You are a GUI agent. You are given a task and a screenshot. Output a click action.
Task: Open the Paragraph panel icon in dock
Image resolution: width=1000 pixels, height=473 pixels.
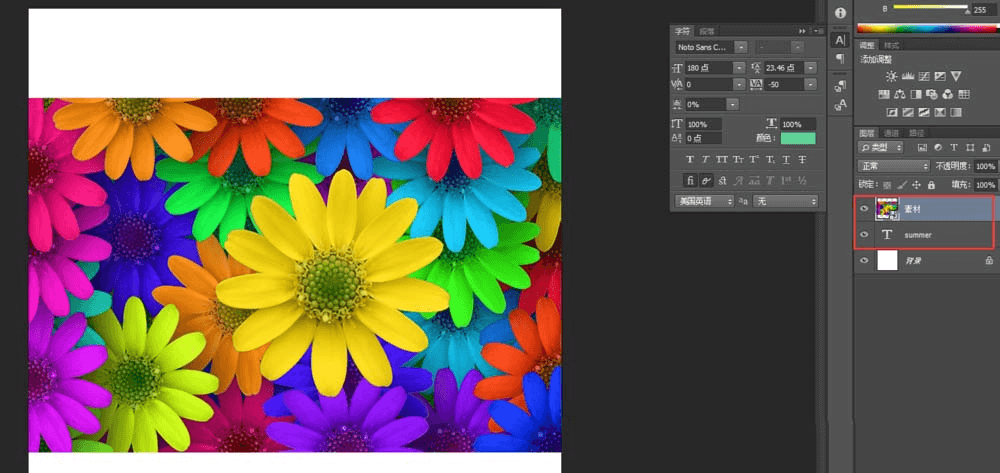(841, 59)
